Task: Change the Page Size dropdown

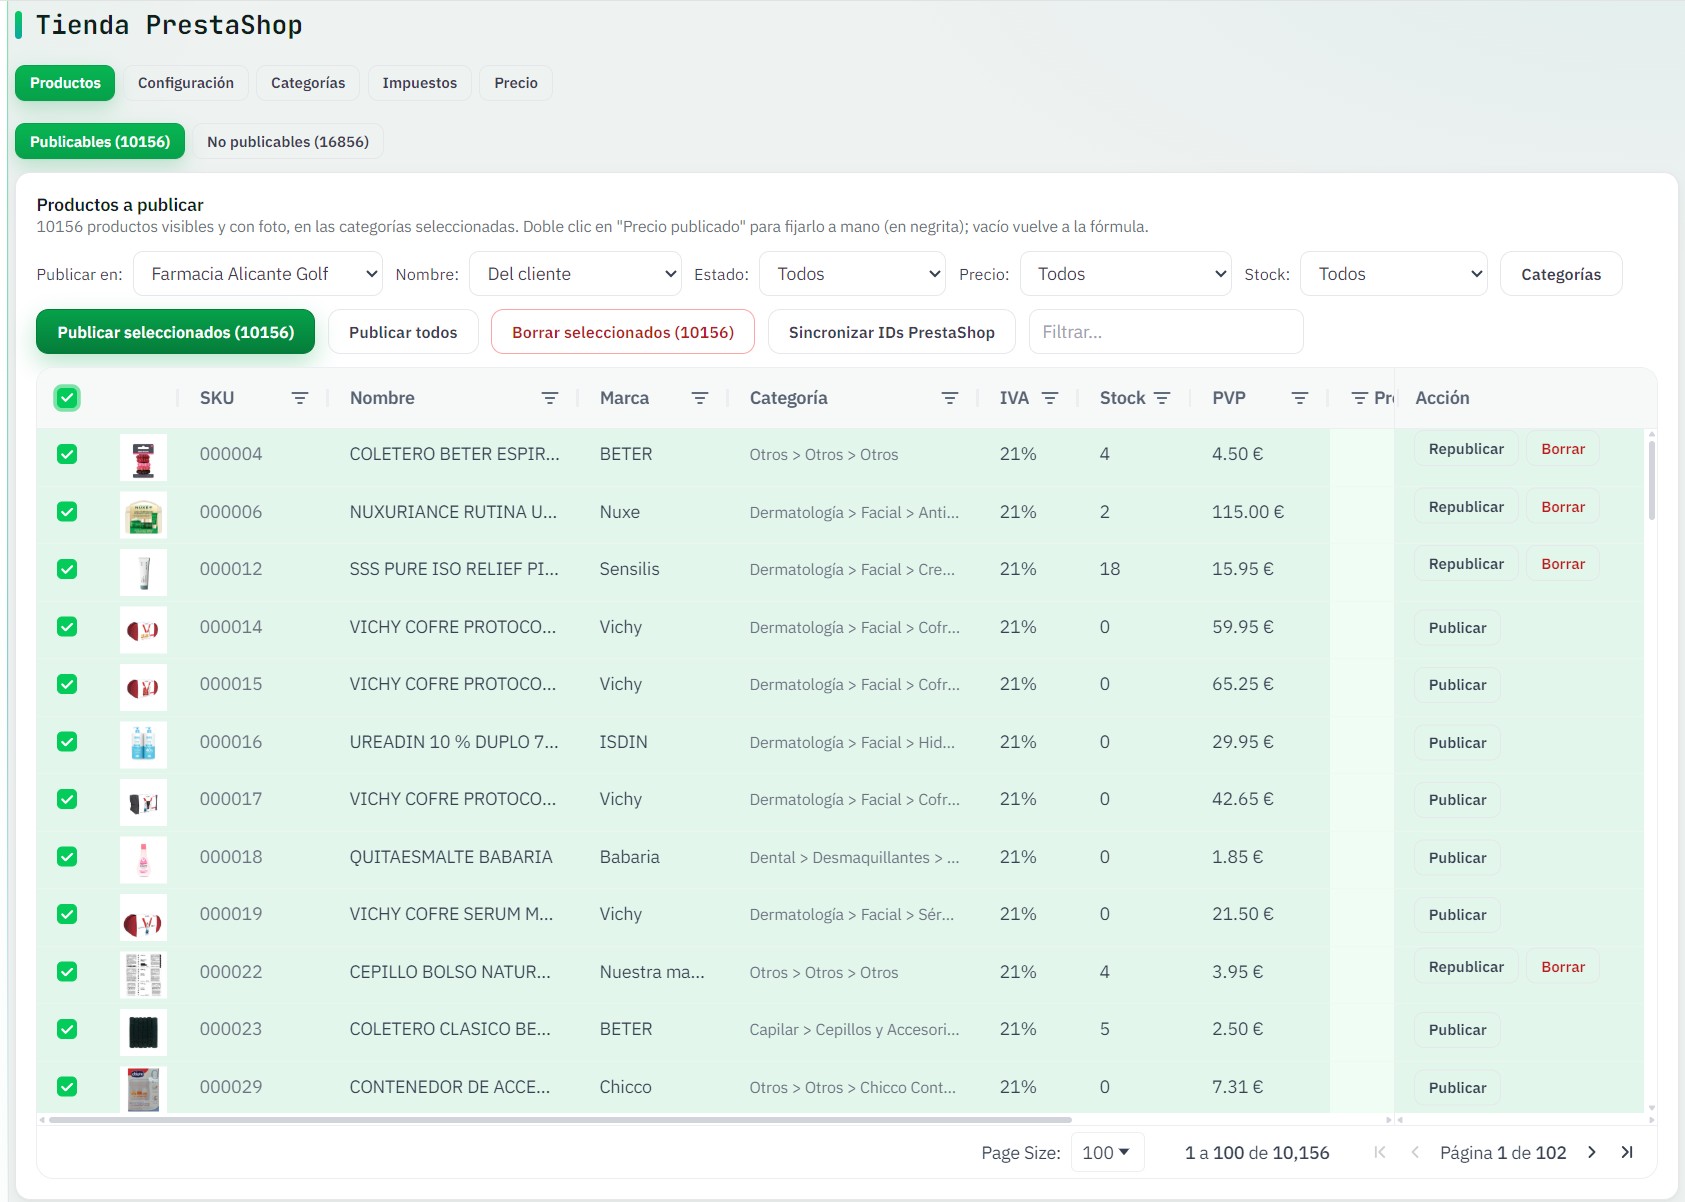Action: click(x=1107, y=1153)
